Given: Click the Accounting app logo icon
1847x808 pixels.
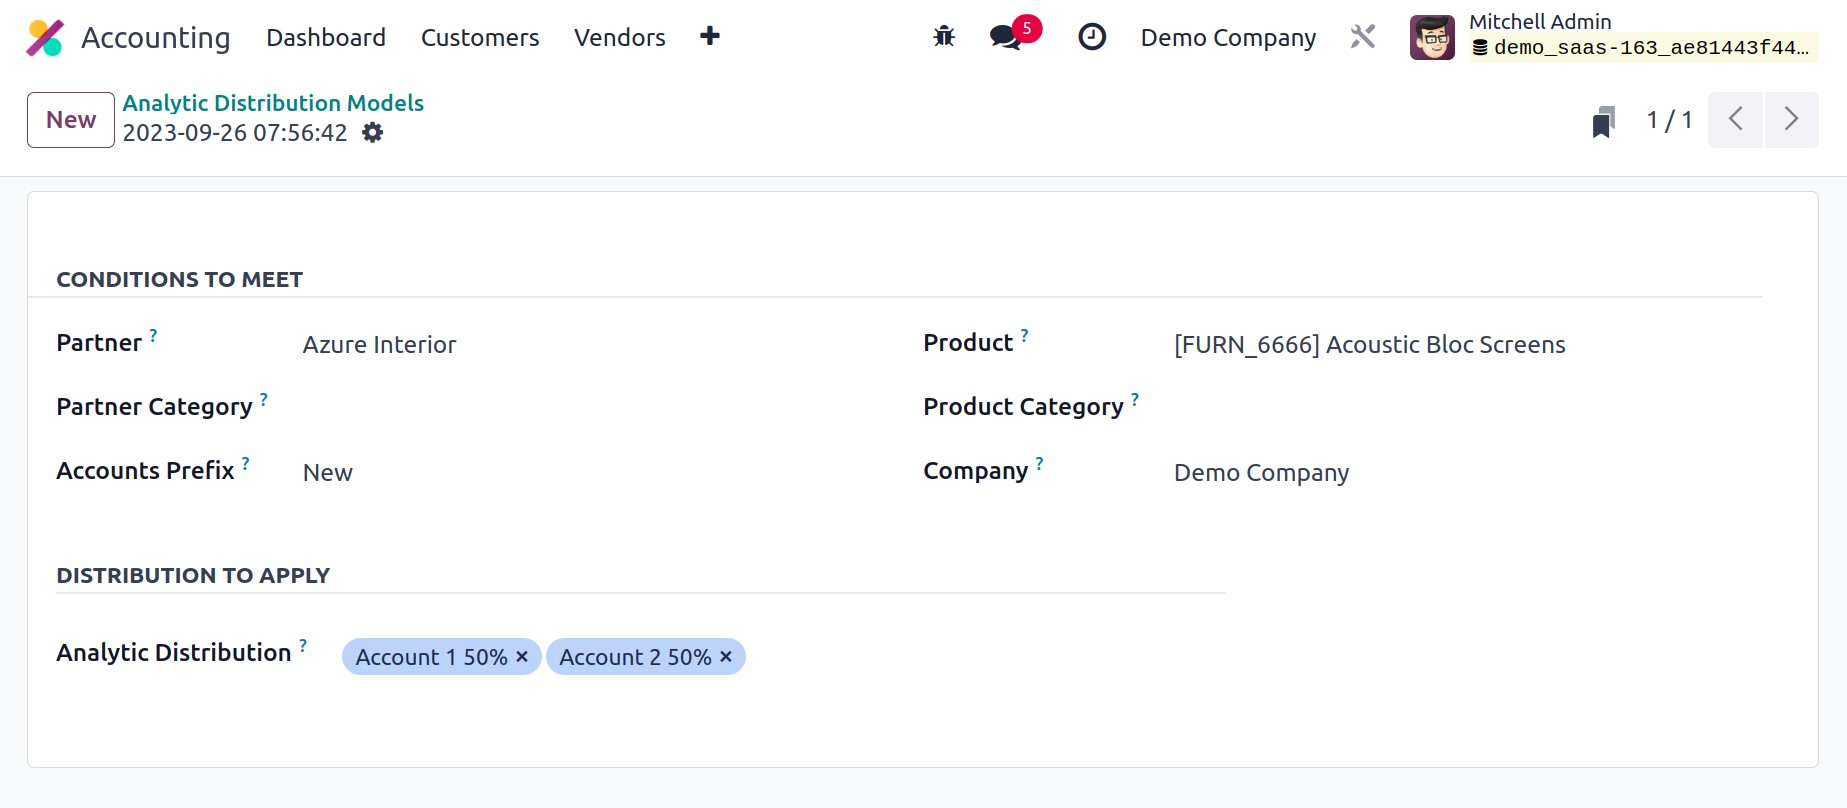Looking at the screenshot, I should pos(45,38).
